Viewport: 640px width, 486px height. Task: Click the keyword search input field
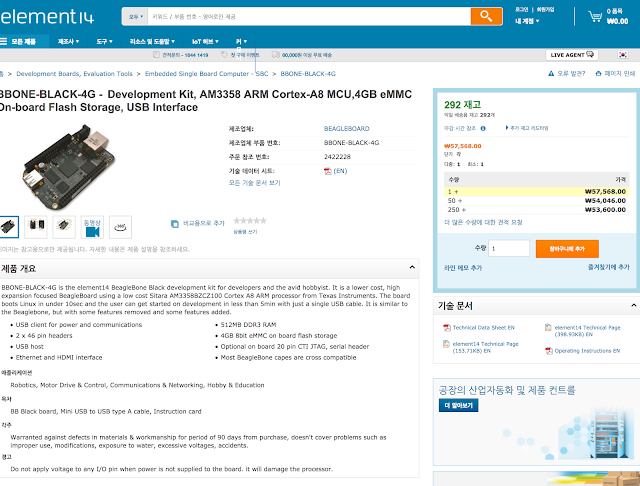pos(309,17)
